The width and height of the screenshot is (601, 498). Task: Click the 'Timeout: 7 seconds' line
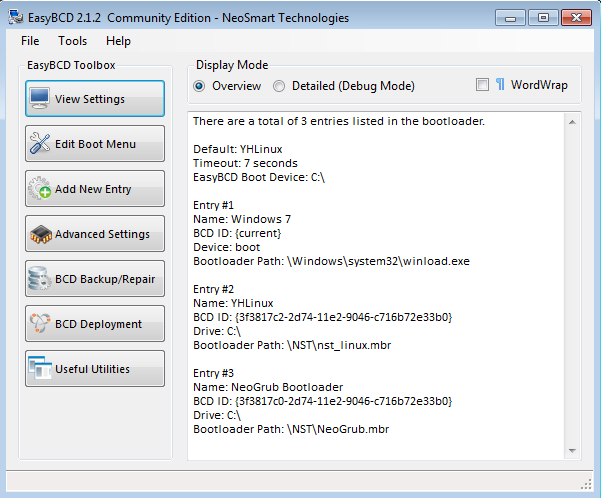coord(245,163)
